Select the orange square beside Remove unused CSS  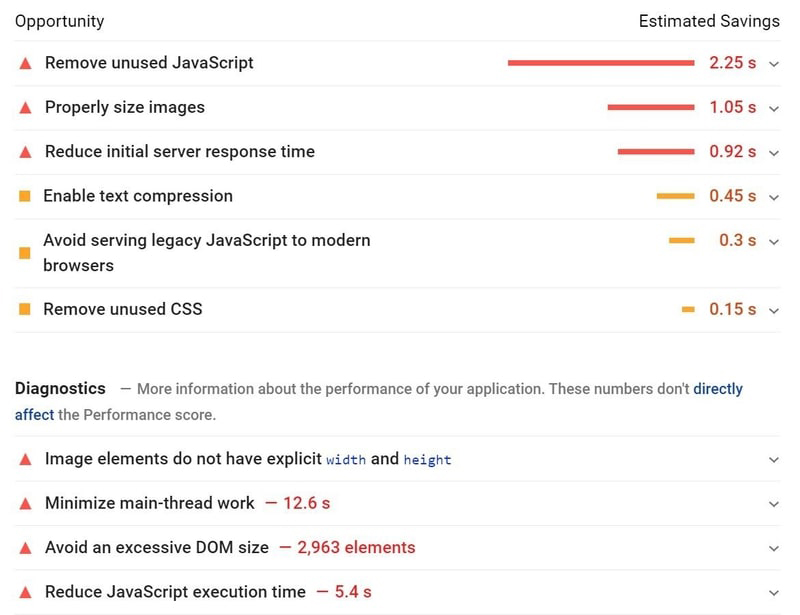pyautogui.click(x=24, y=309)
